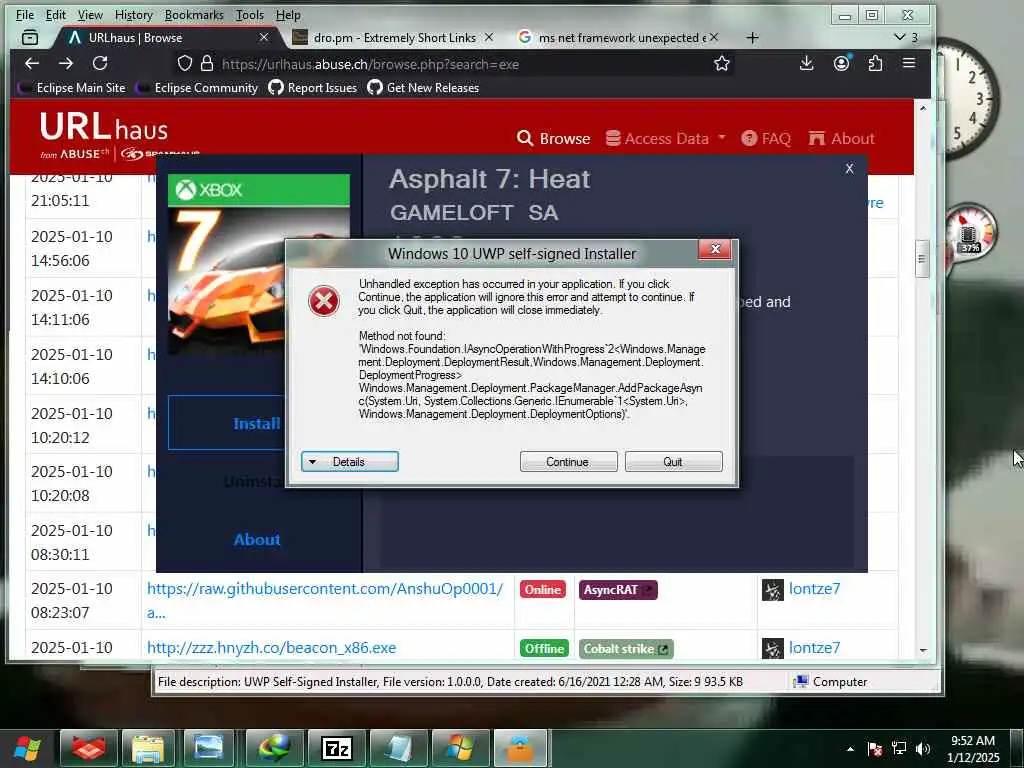Click Quit in the error dialog

tap(673, 462)
